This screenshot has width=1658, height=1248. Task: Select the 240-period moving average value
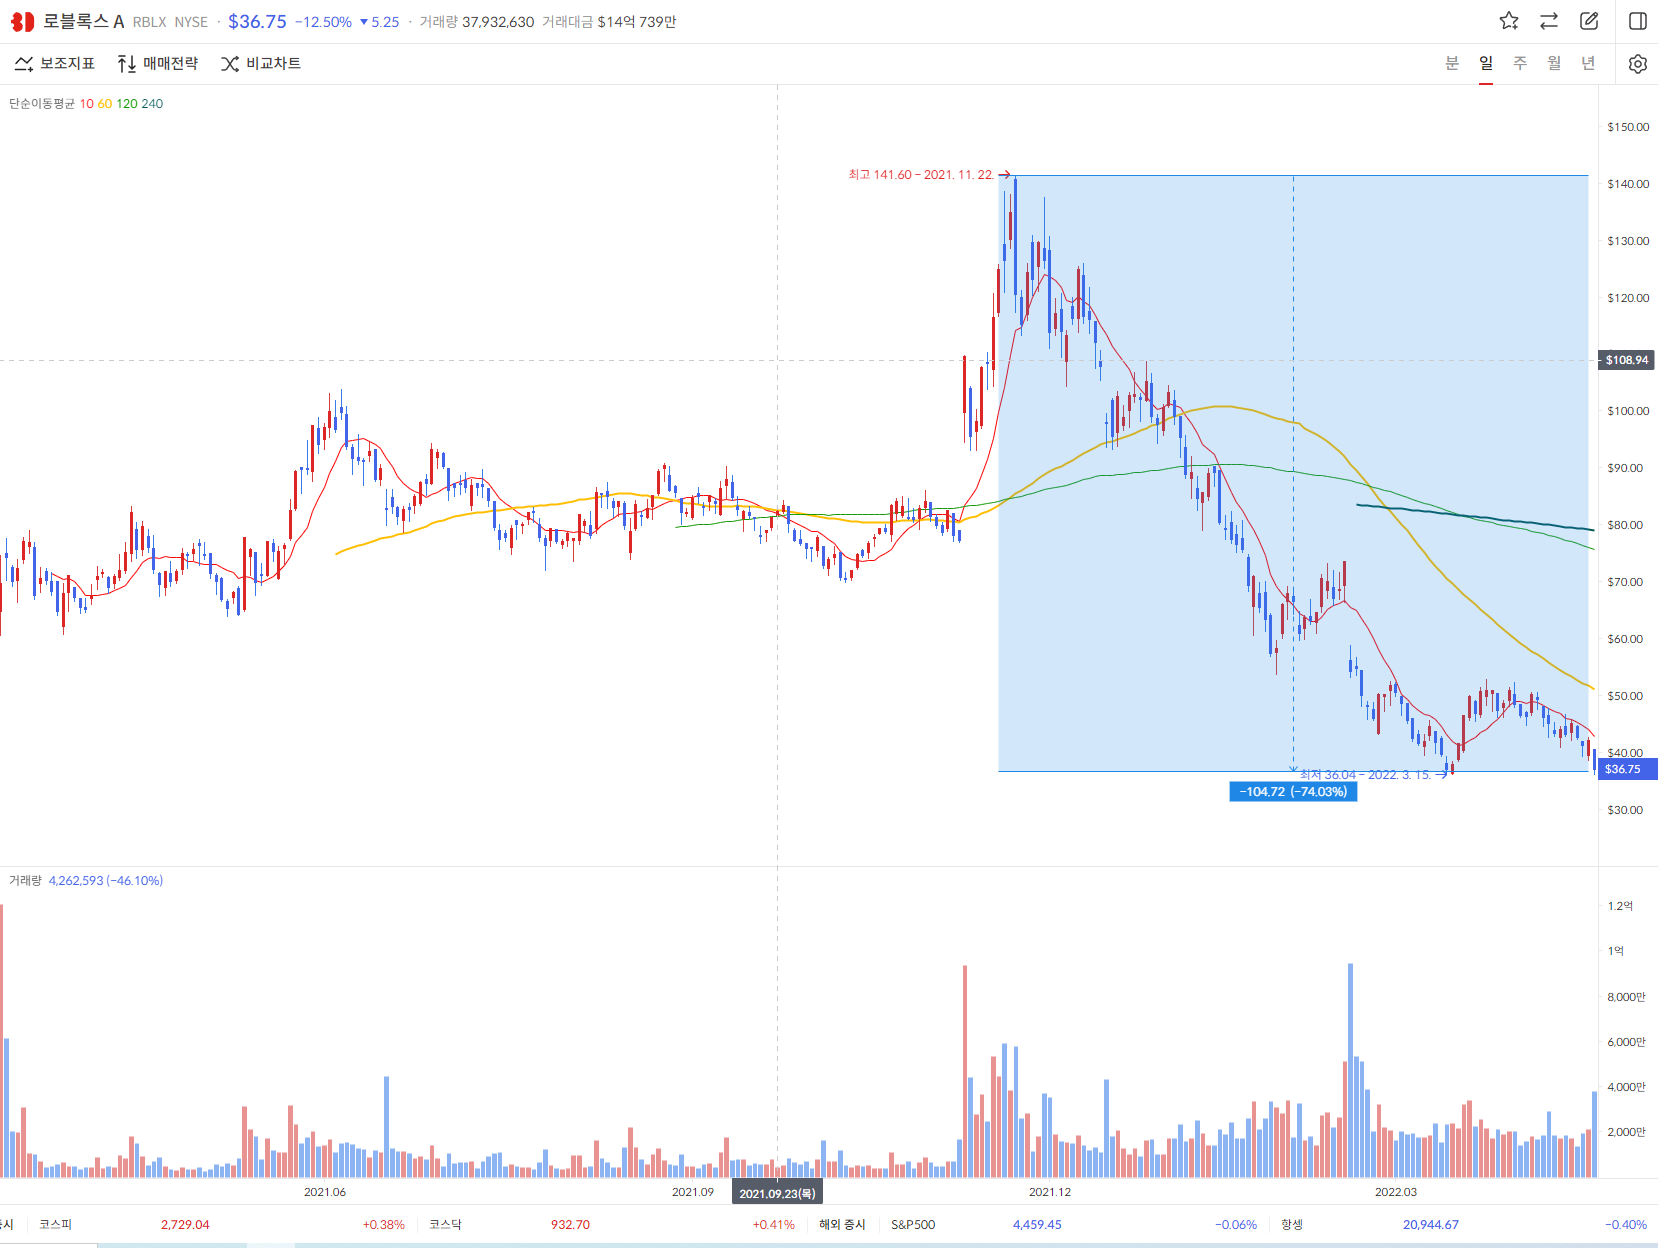click(x=152, y=104)
